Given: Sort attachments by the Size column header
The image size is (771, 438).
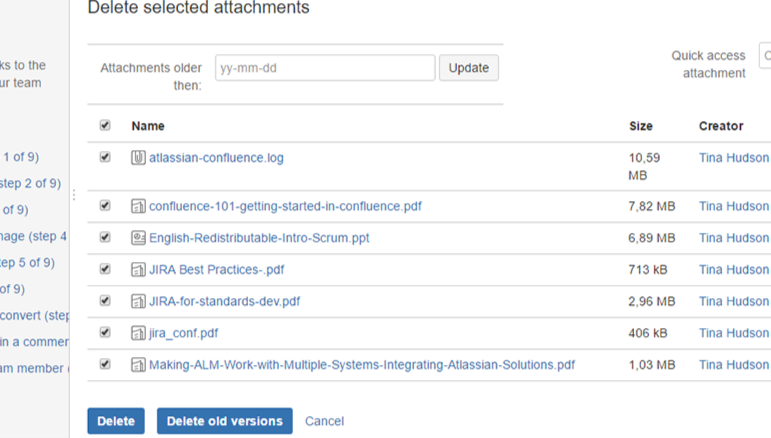Looking at the screenshot, I should pos(641,126).
